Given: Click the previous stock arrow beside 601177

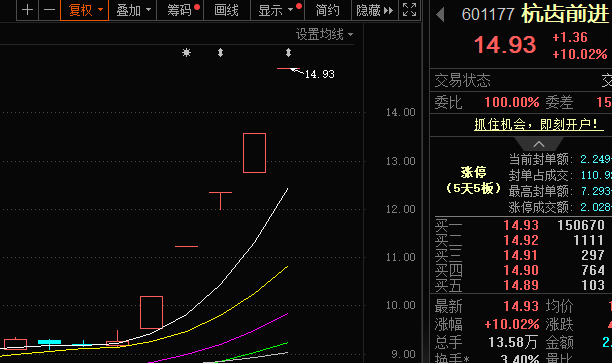Looking at the screenshot, I should (440, 15).
